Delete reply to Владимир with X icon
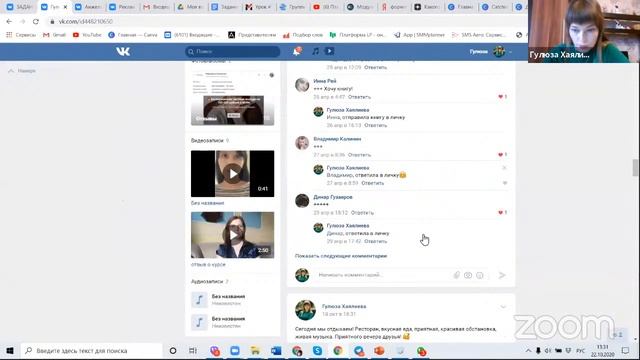The image size is (640, 360). 504,168
